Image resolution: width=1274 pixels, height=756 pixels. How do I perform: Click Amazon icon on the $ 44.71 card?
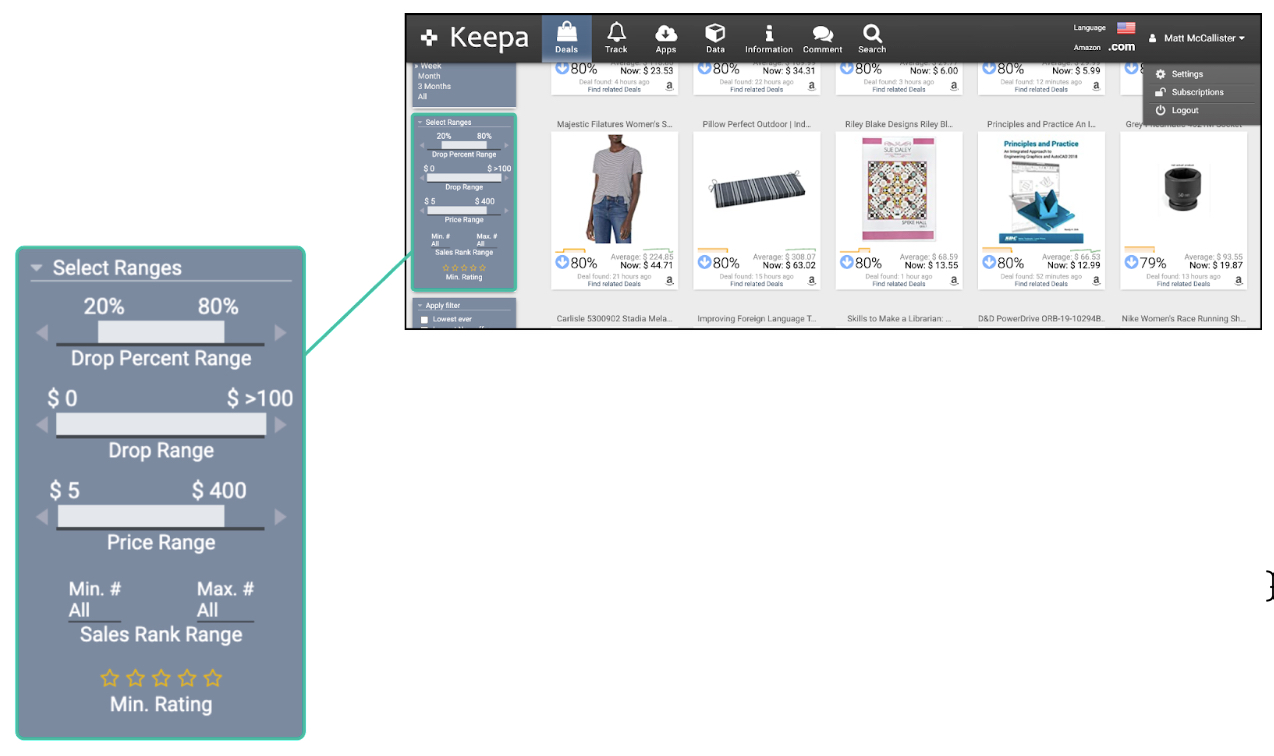[x=669, y=283]
